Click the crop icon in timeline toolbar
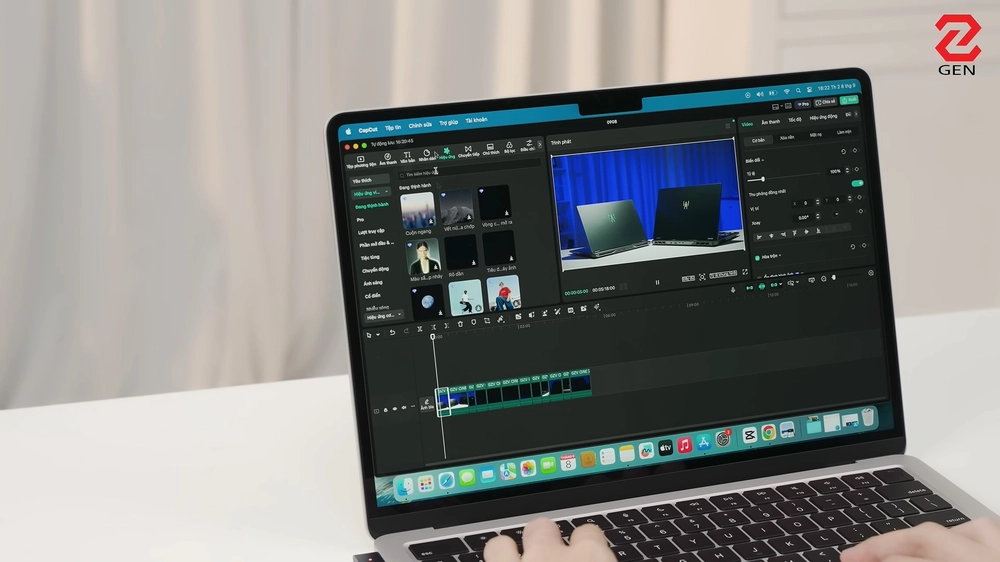Viewport: 1000px width, 562px height. pyautogui.click(x=487, y=321)
